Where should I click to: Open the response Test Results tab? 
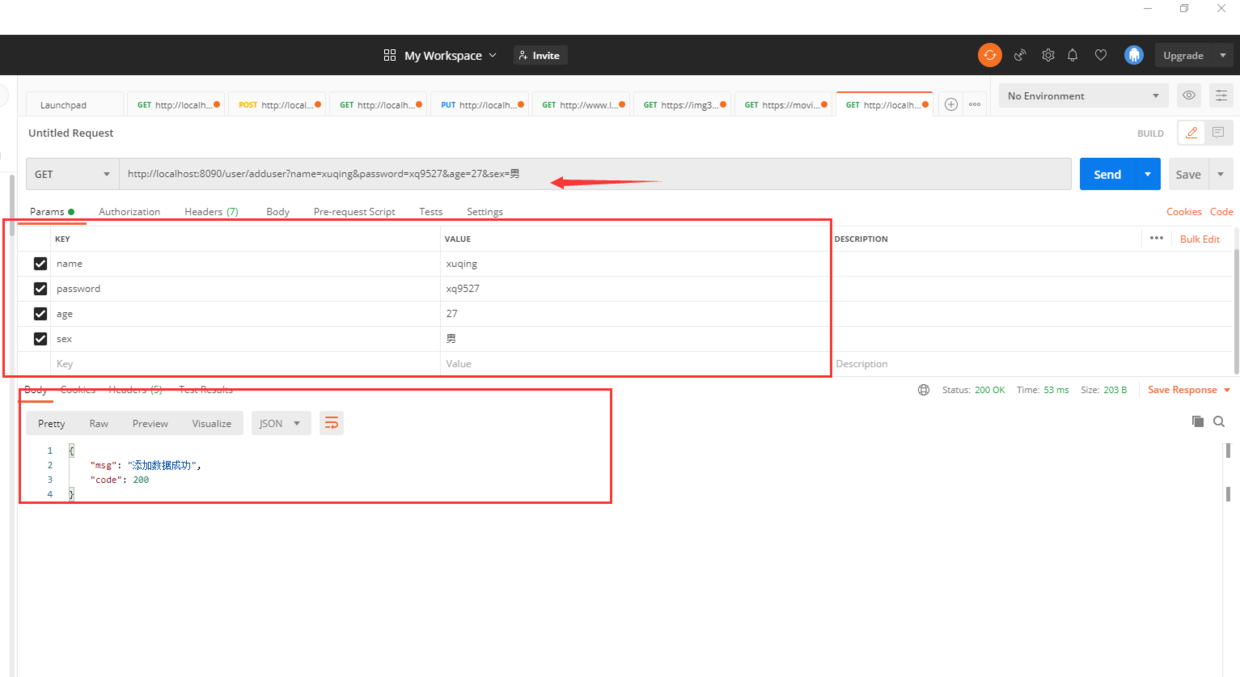[205, 389]
